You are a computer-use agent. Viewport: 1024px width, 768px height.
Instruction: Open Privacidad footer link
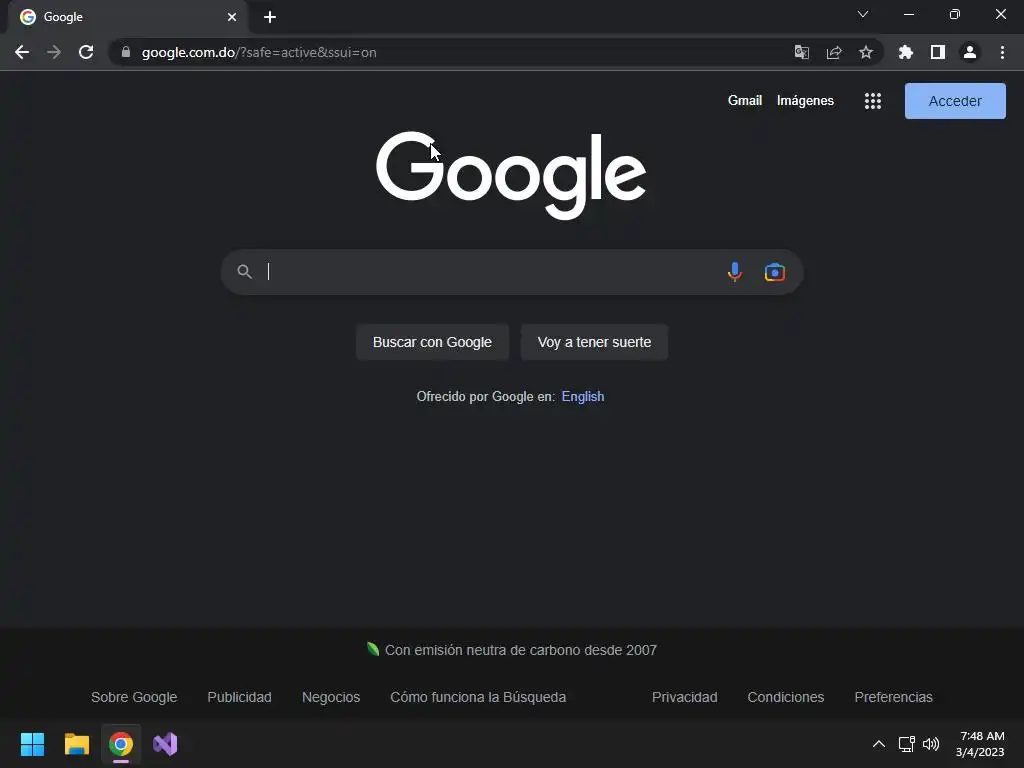coord(684,697)
